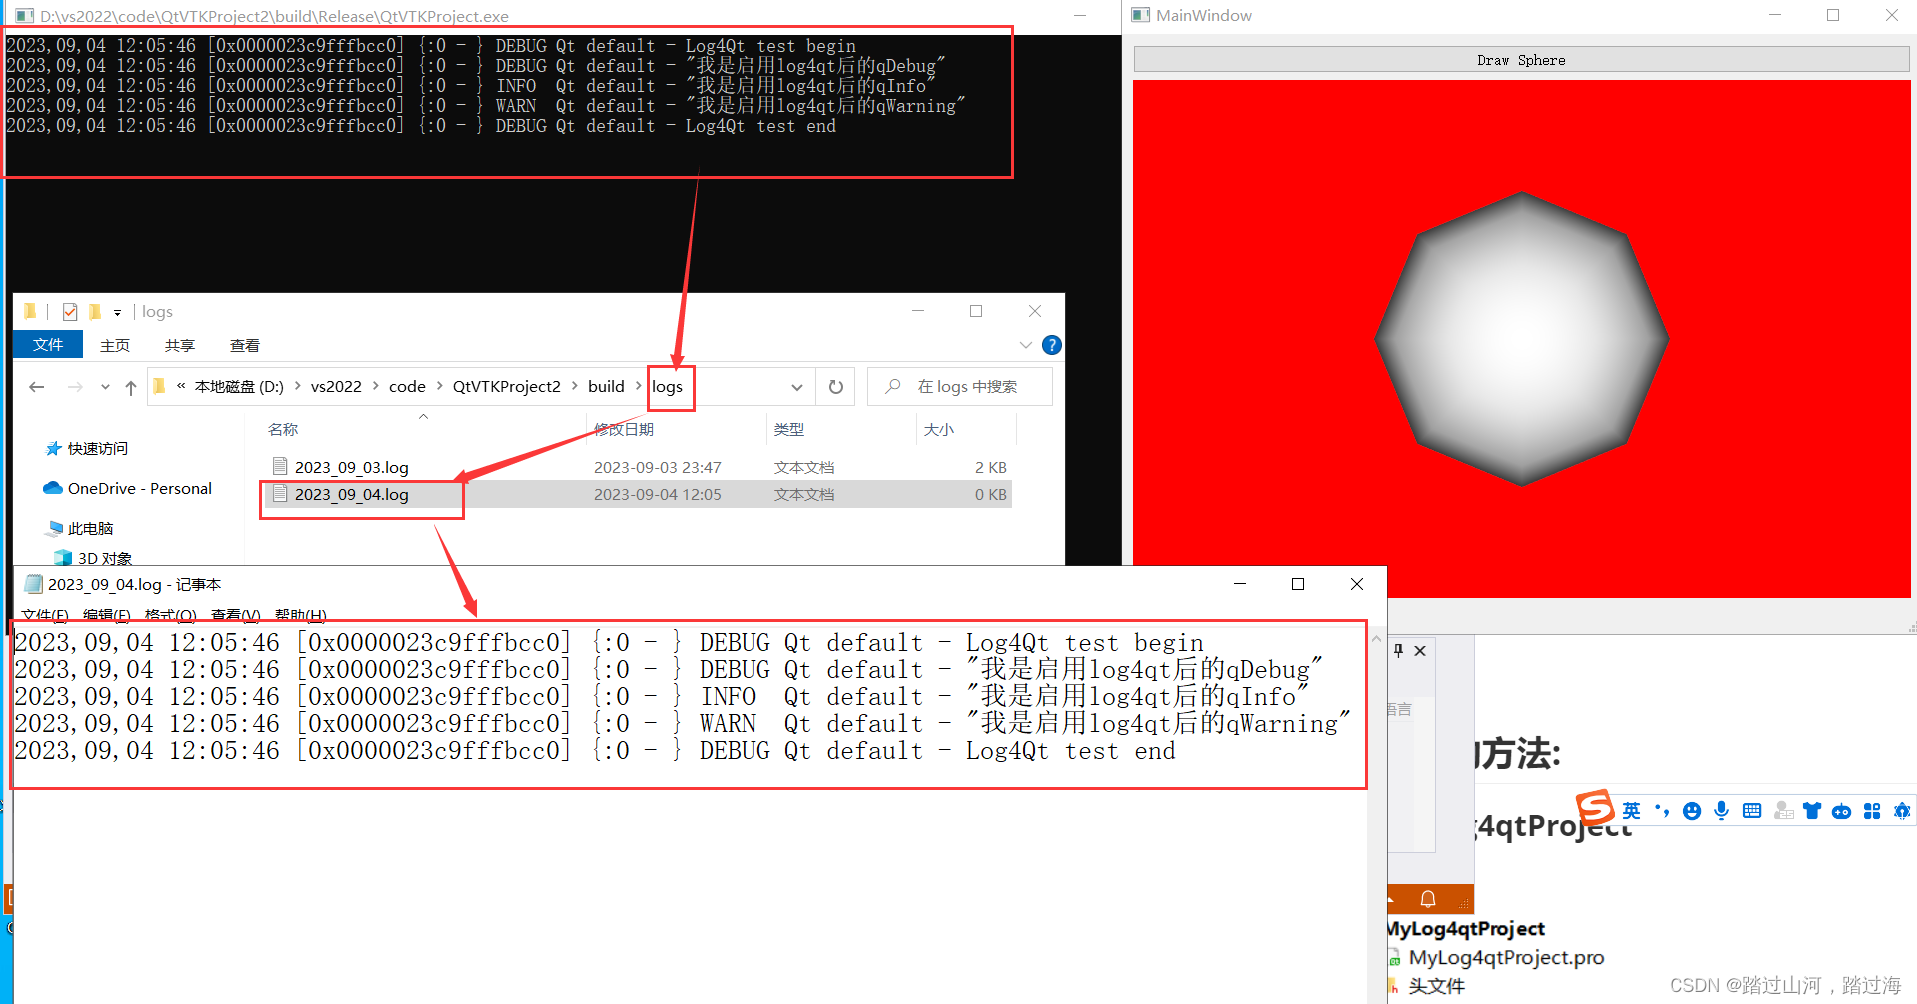Click the Draw Sphere button in MainWindow

click(1521, 60)
